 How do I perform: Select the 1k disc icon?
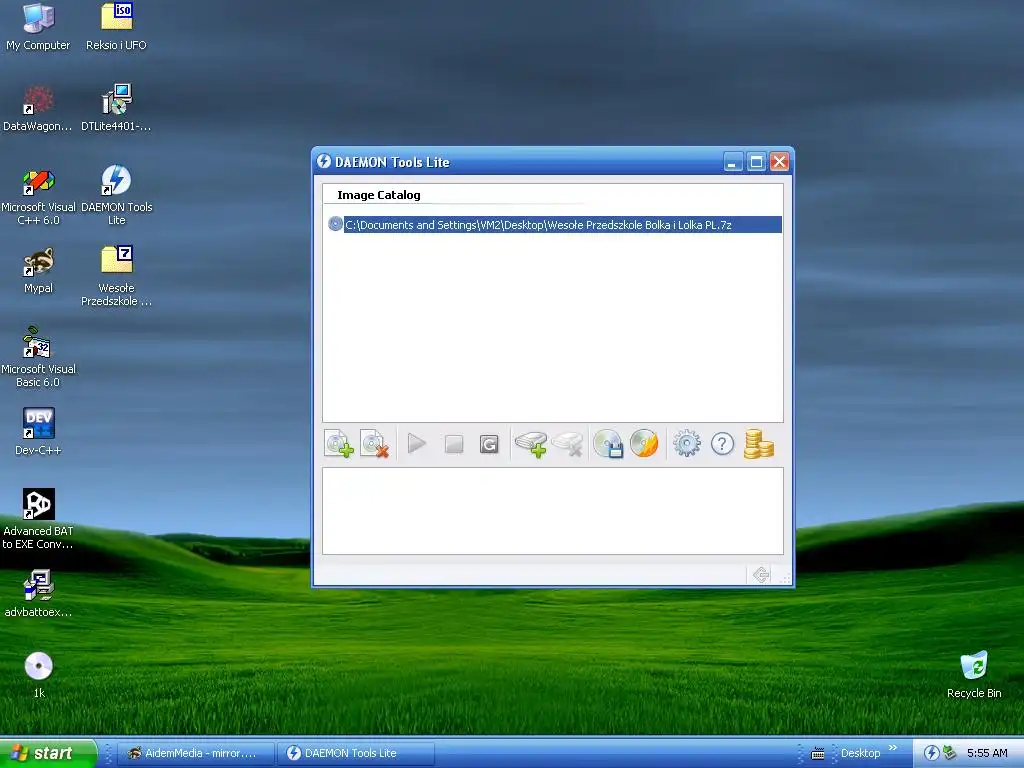[39, 675]
